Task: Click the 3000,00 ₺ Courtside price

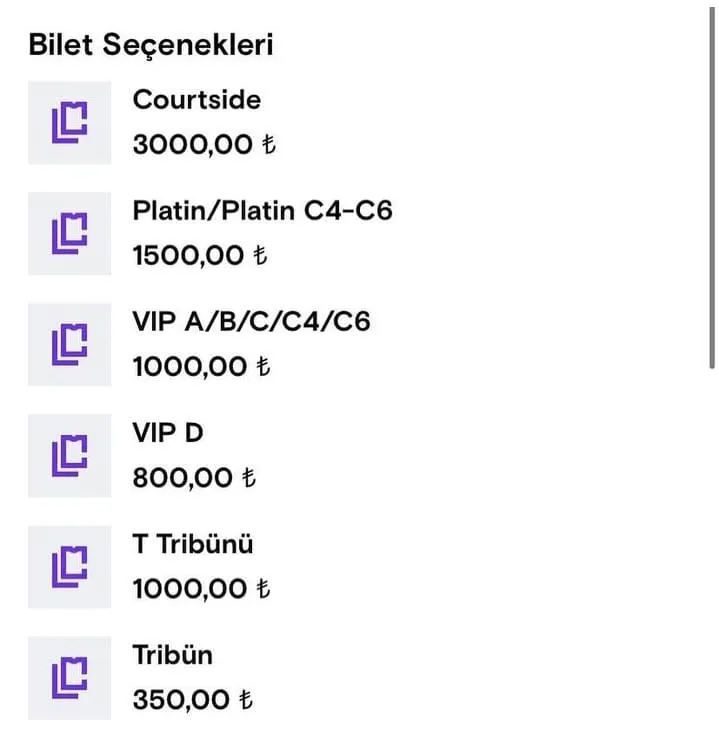Action: 203,145
